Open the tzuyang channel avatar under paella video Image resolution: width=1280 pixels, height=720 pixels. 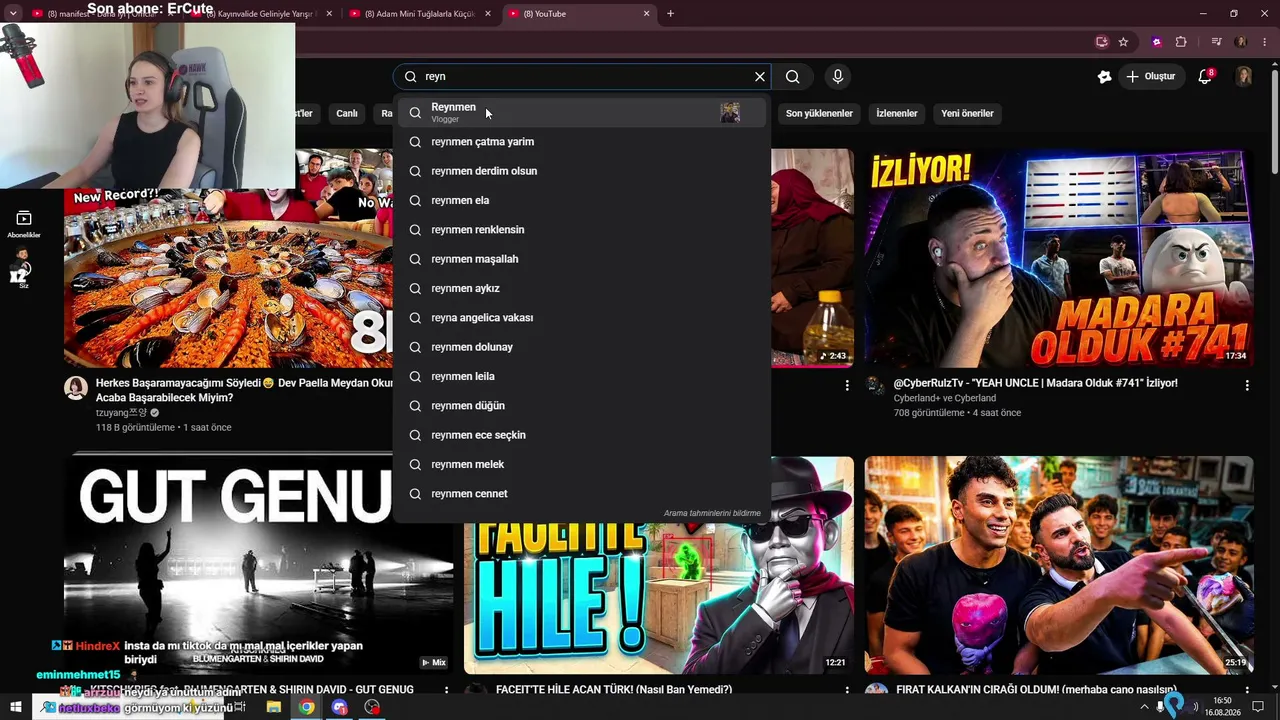pyautogui.click(x=76, y=388)
